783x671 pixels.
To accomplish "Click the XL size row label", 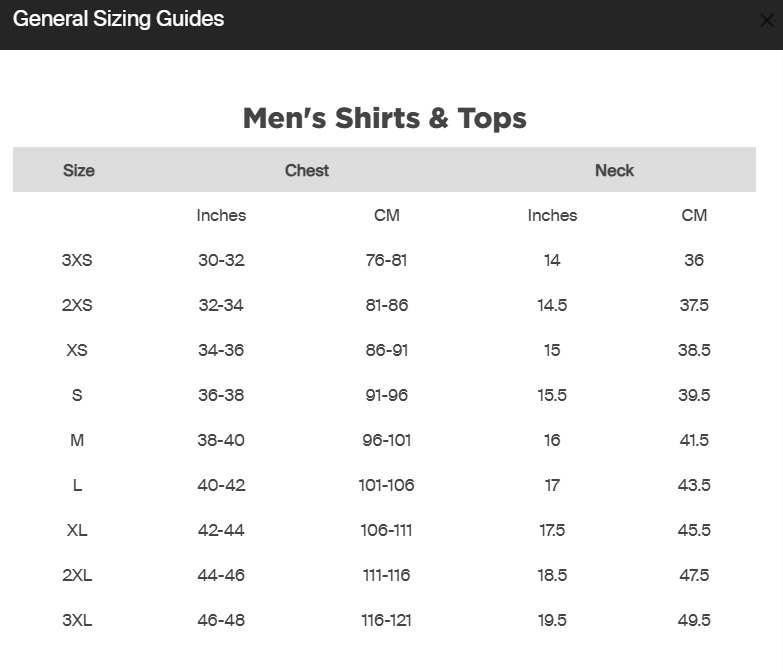I will click(x=77, y=530).
